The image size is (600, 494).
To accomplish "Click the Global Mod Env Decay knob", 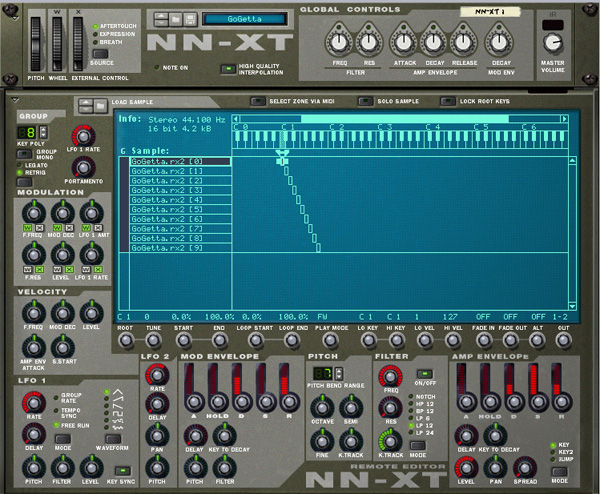I will click(499, 42).
